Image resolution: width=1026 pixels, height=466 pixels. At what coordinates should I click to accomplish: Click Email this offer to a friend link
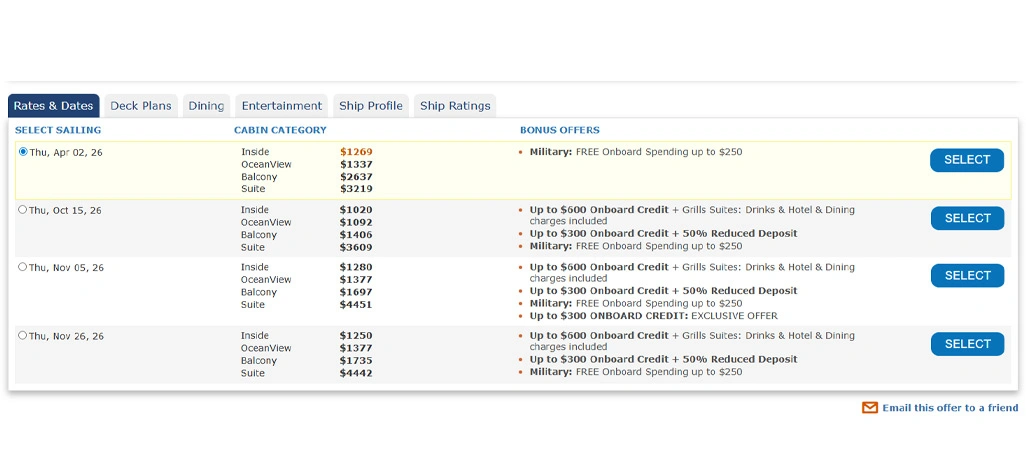point(950,408)
